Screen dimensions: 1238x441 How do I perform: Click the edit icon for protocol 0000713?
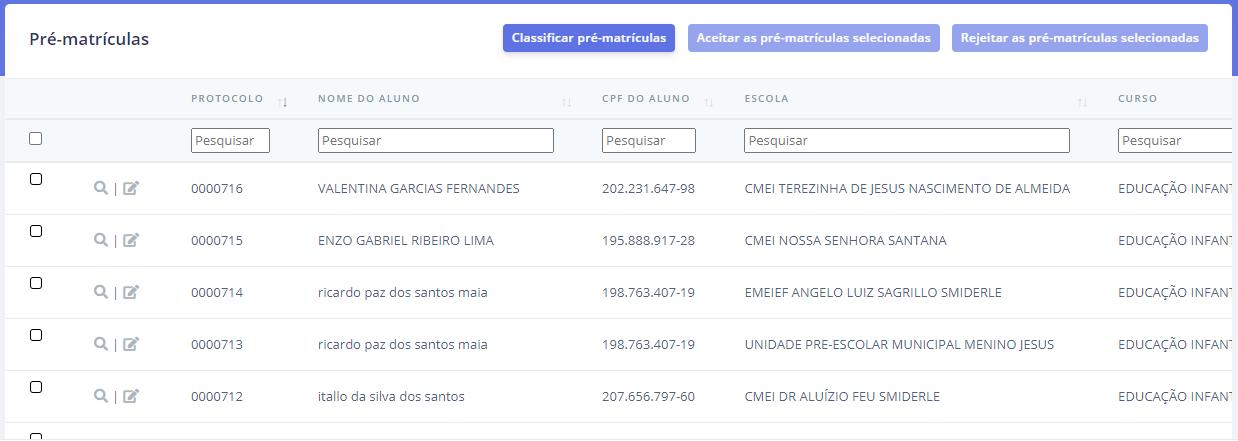(x=131, y=344)
